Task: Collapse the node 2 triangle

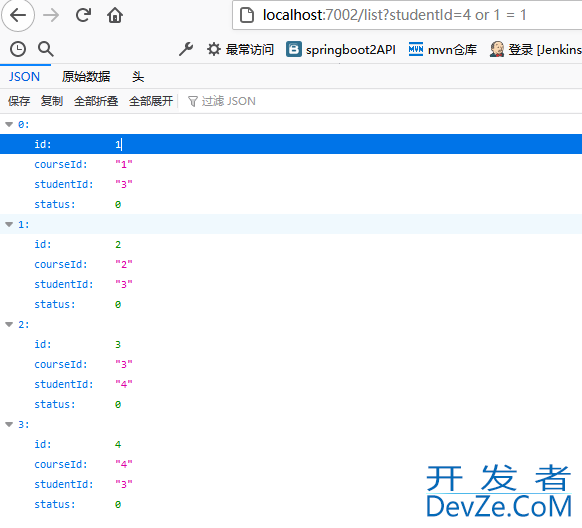Action: click(x=9, y=325)
